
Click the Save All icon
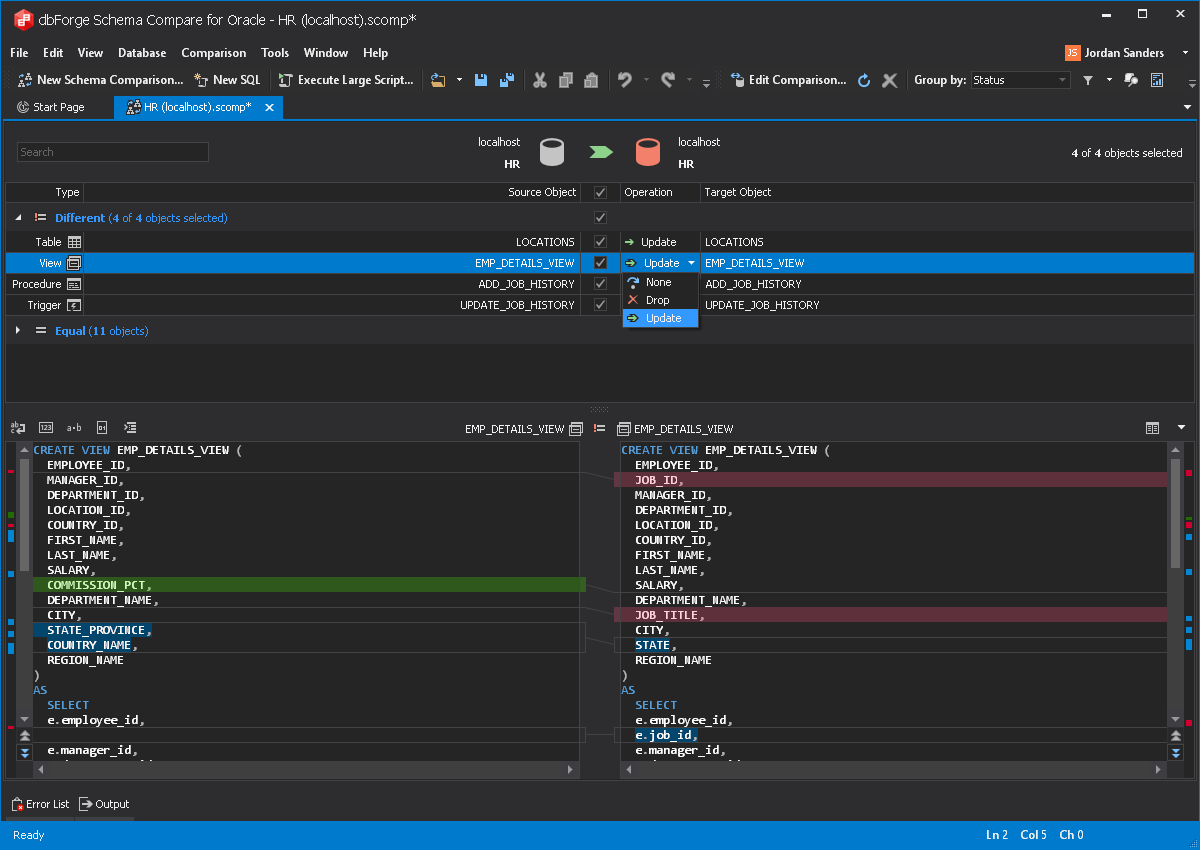[507, 80]
